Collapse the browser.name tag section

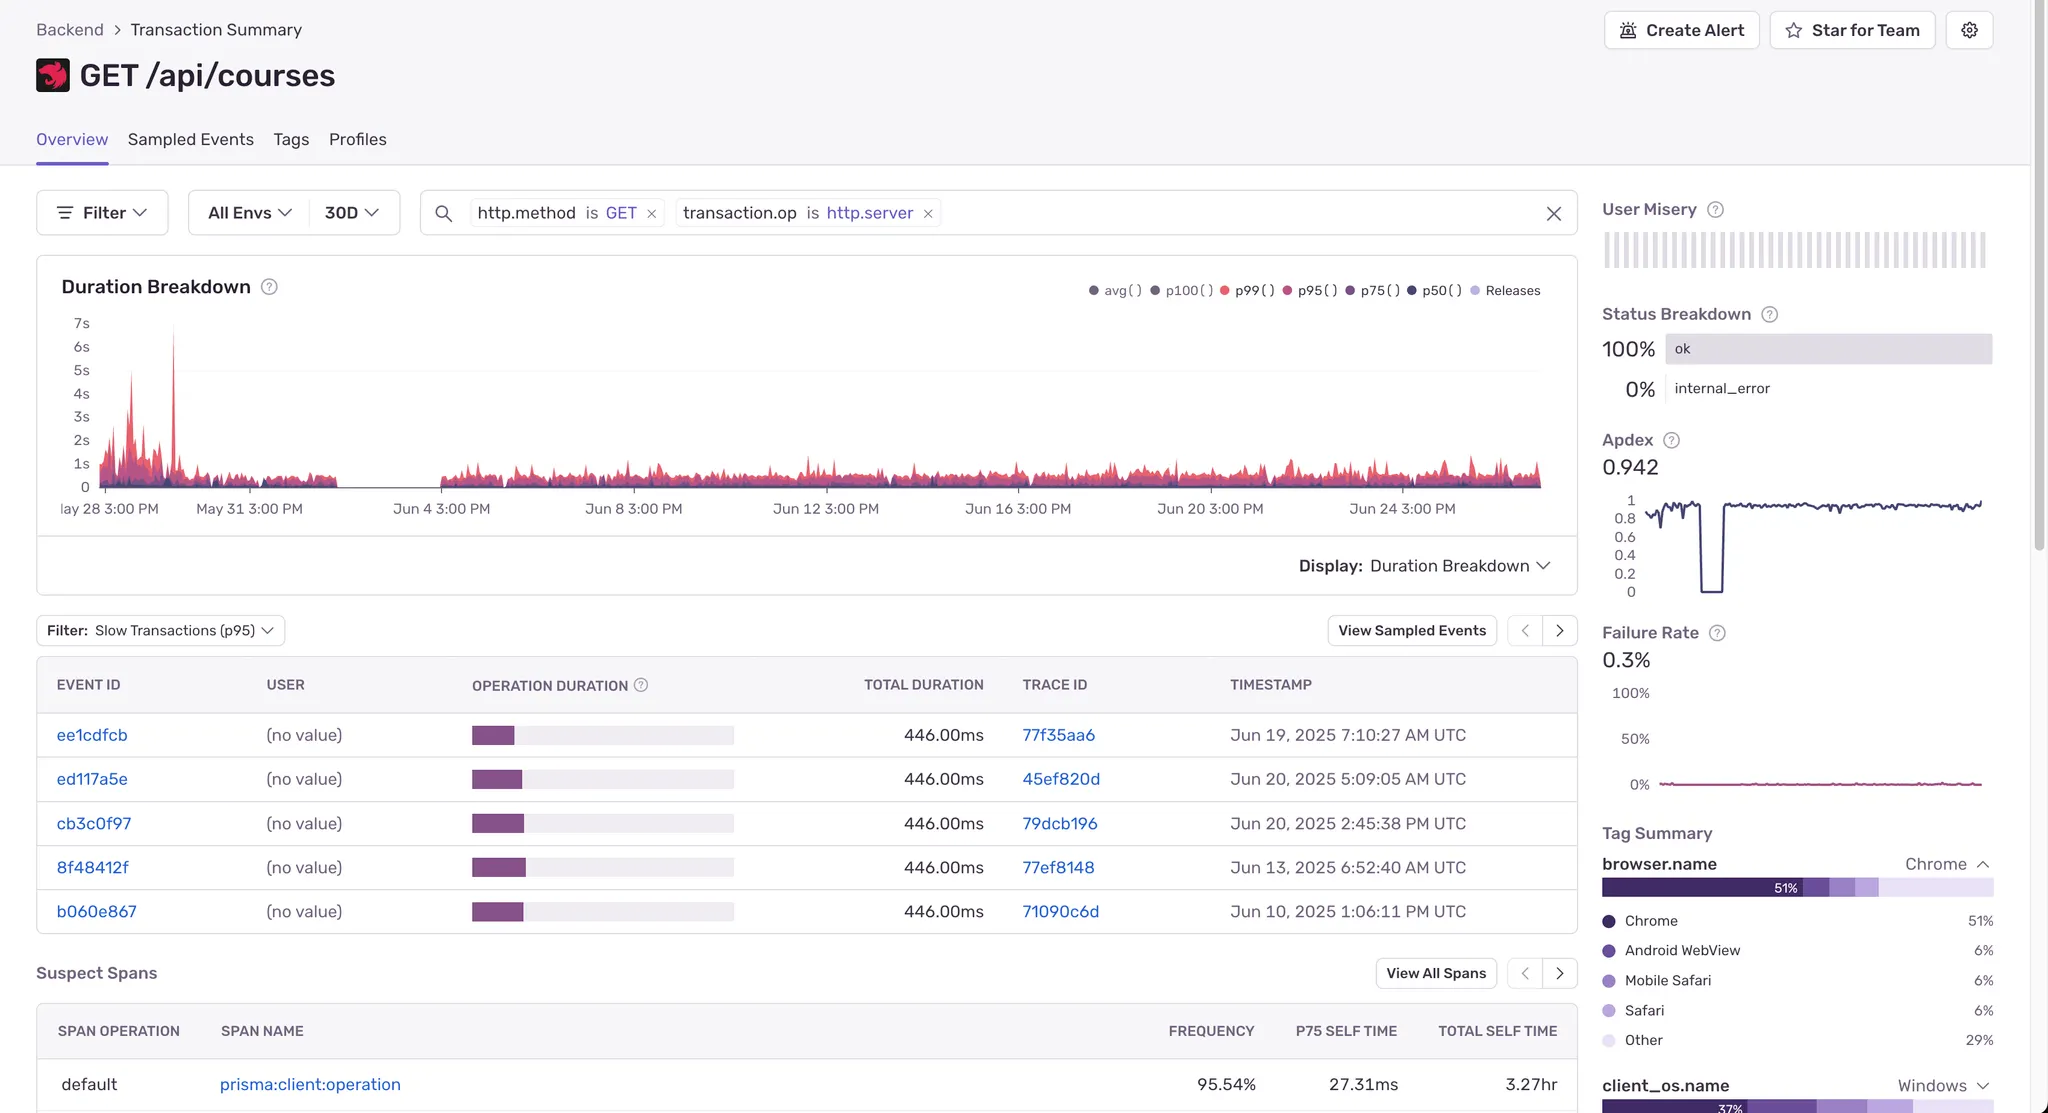tap(1983, 864)
